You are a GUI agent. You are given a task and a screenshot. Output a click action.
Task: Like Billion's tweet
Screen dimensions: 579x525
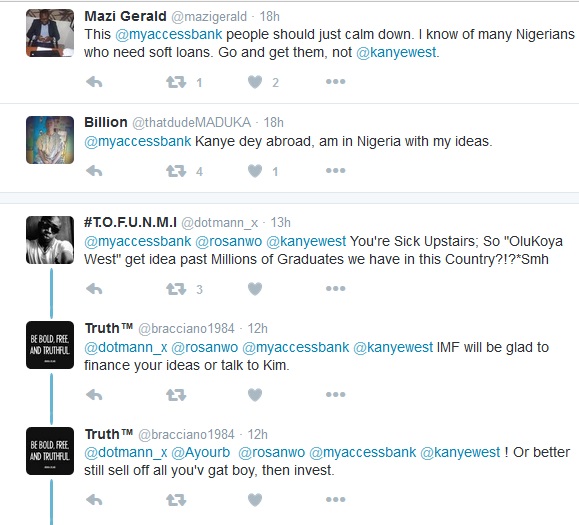pos(255,171)
